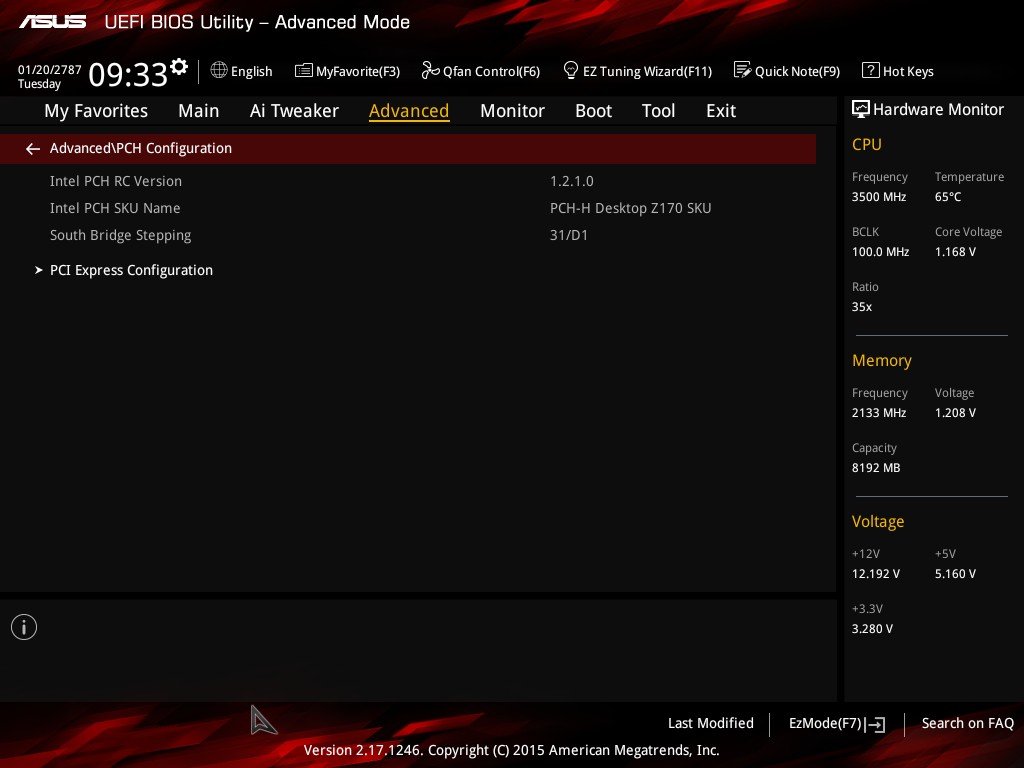Open Qfan Control(F6)
The image size is (1024, 768).
tap(491, 71)
